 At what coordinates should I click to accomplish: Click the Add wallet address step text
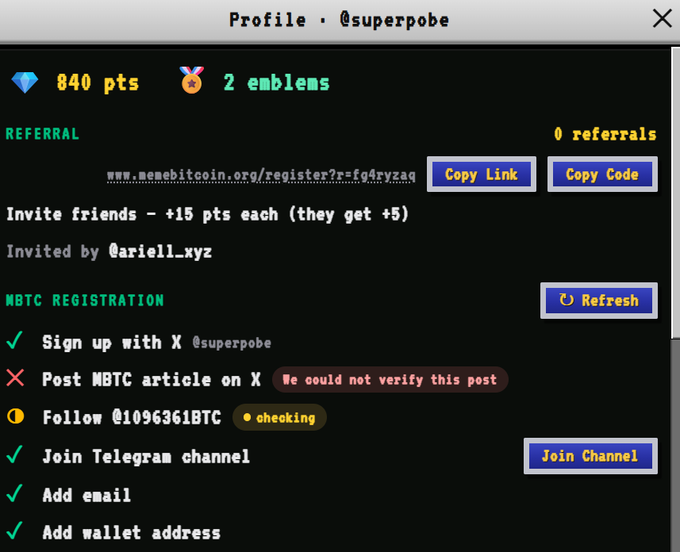click(131, 532)
